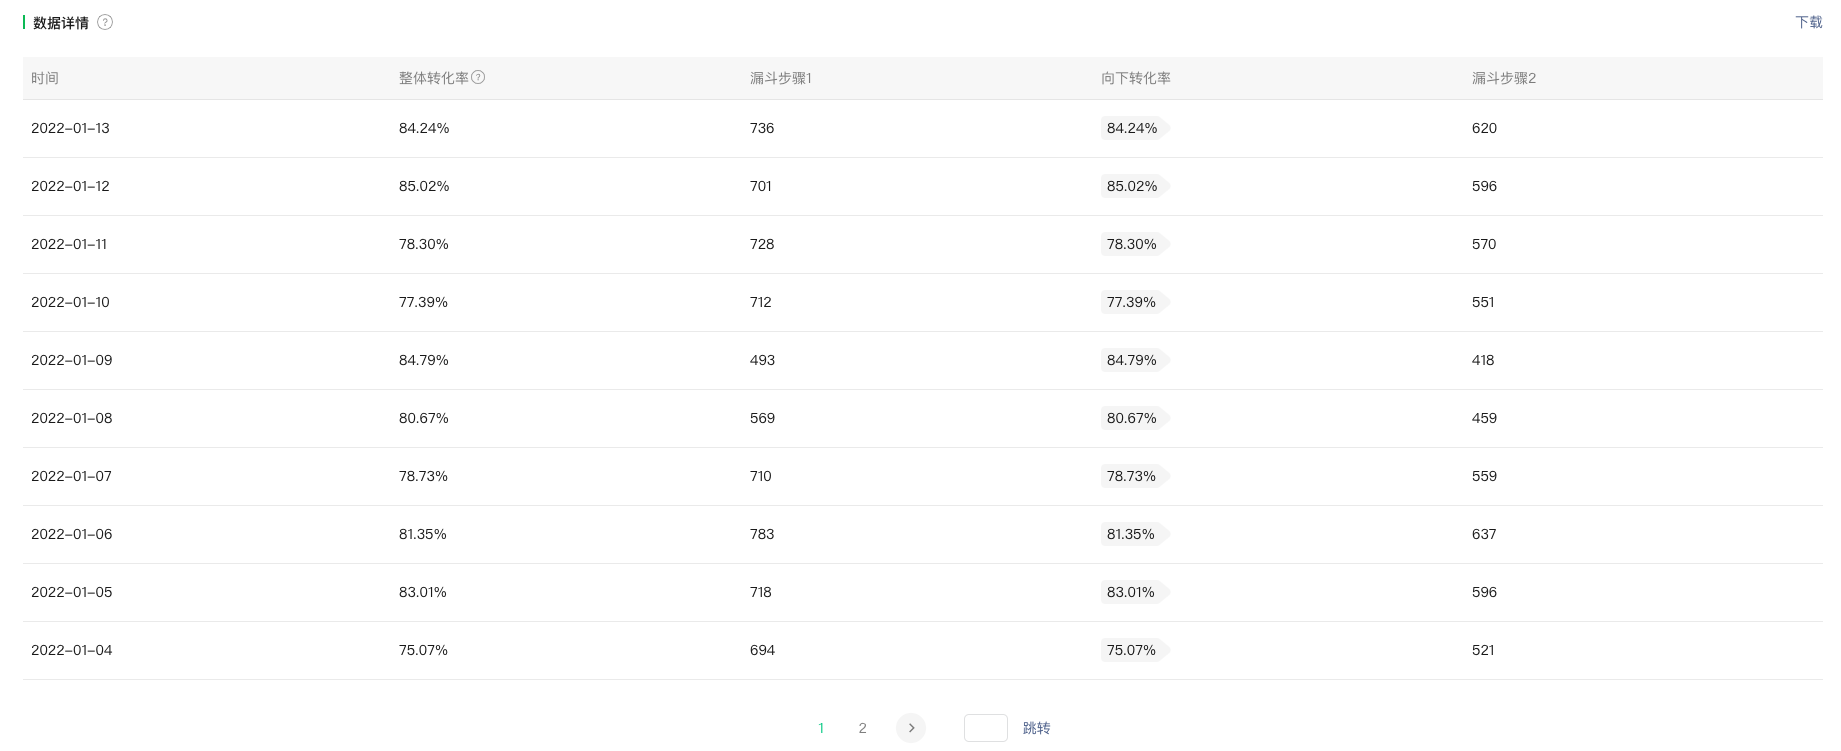Image resolution: width=1841 pixels, height=751 pixels.
Task: Click 漏斗步骤1 column header
Action: tap(780, 78)
